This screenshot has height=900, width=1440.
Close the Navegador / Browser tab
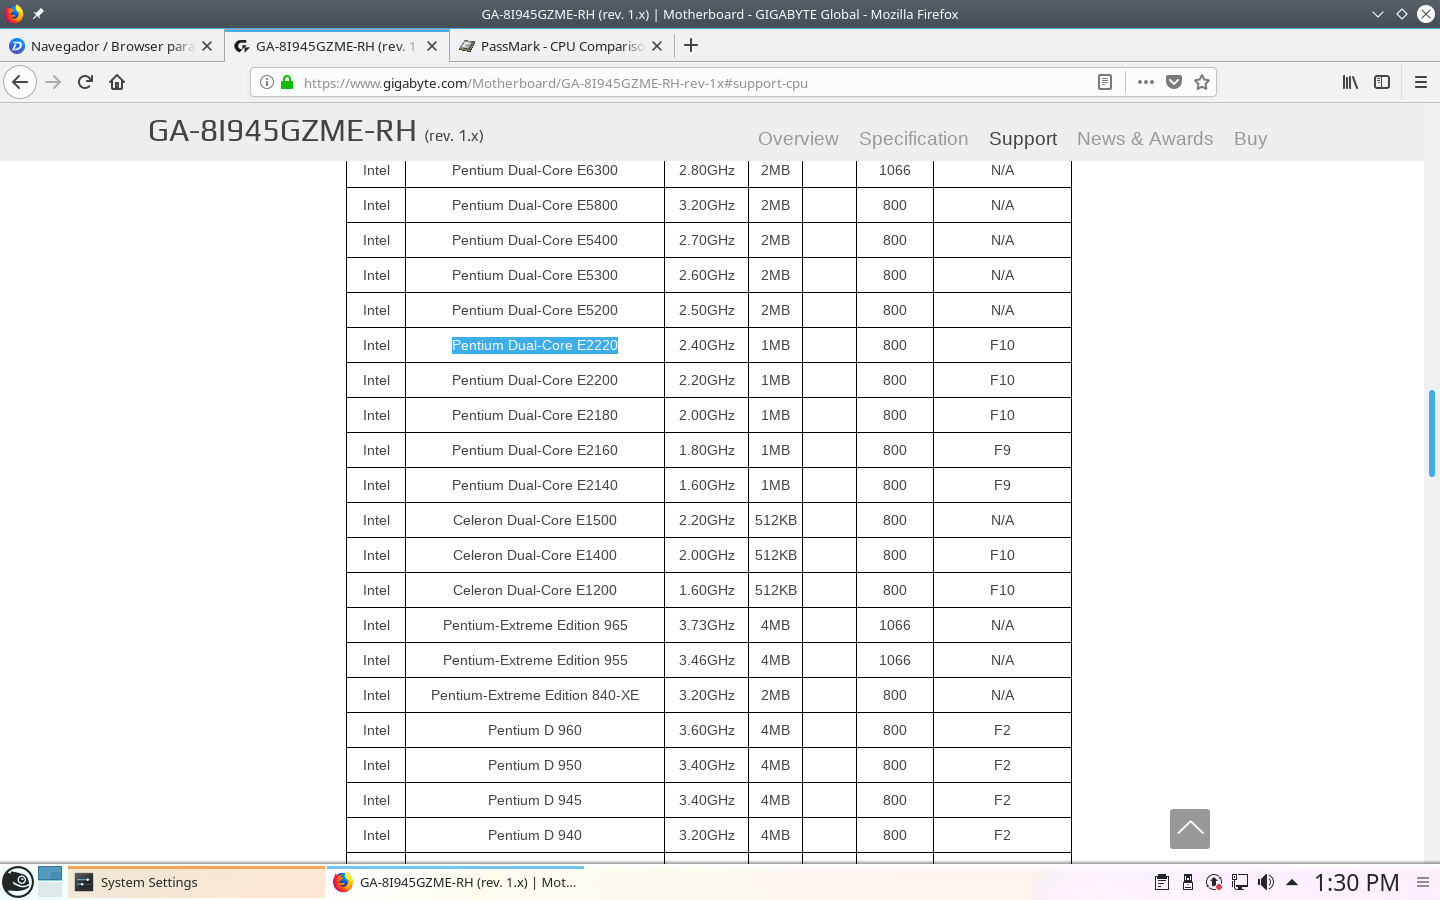[x=207, y=46]
